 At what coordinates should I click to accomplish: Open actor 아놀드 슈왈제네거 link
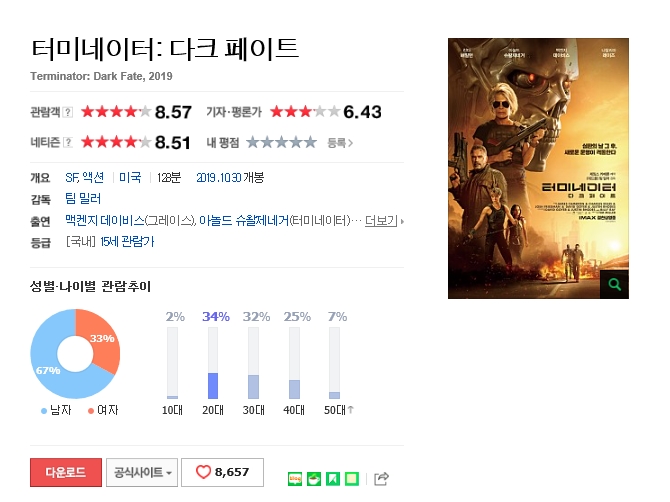coord(244,220)
